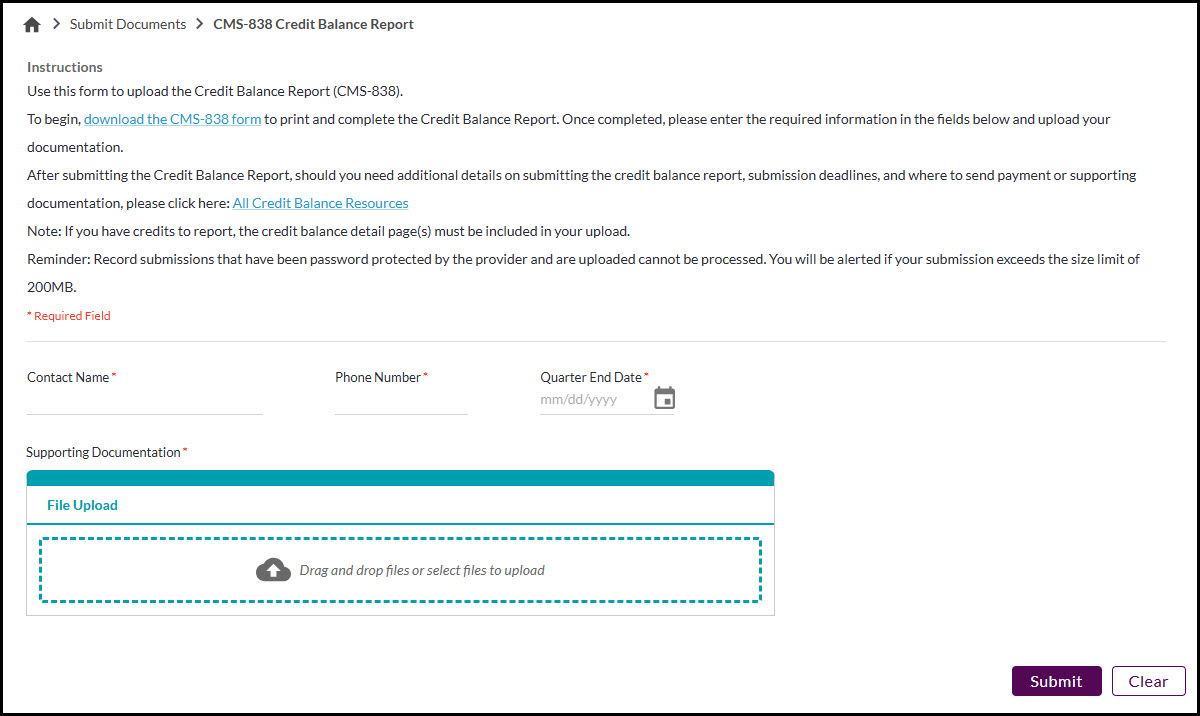The width and height of the screenshot is (1200, 716).
Task: Click the Clear button
Action: 1148,681
